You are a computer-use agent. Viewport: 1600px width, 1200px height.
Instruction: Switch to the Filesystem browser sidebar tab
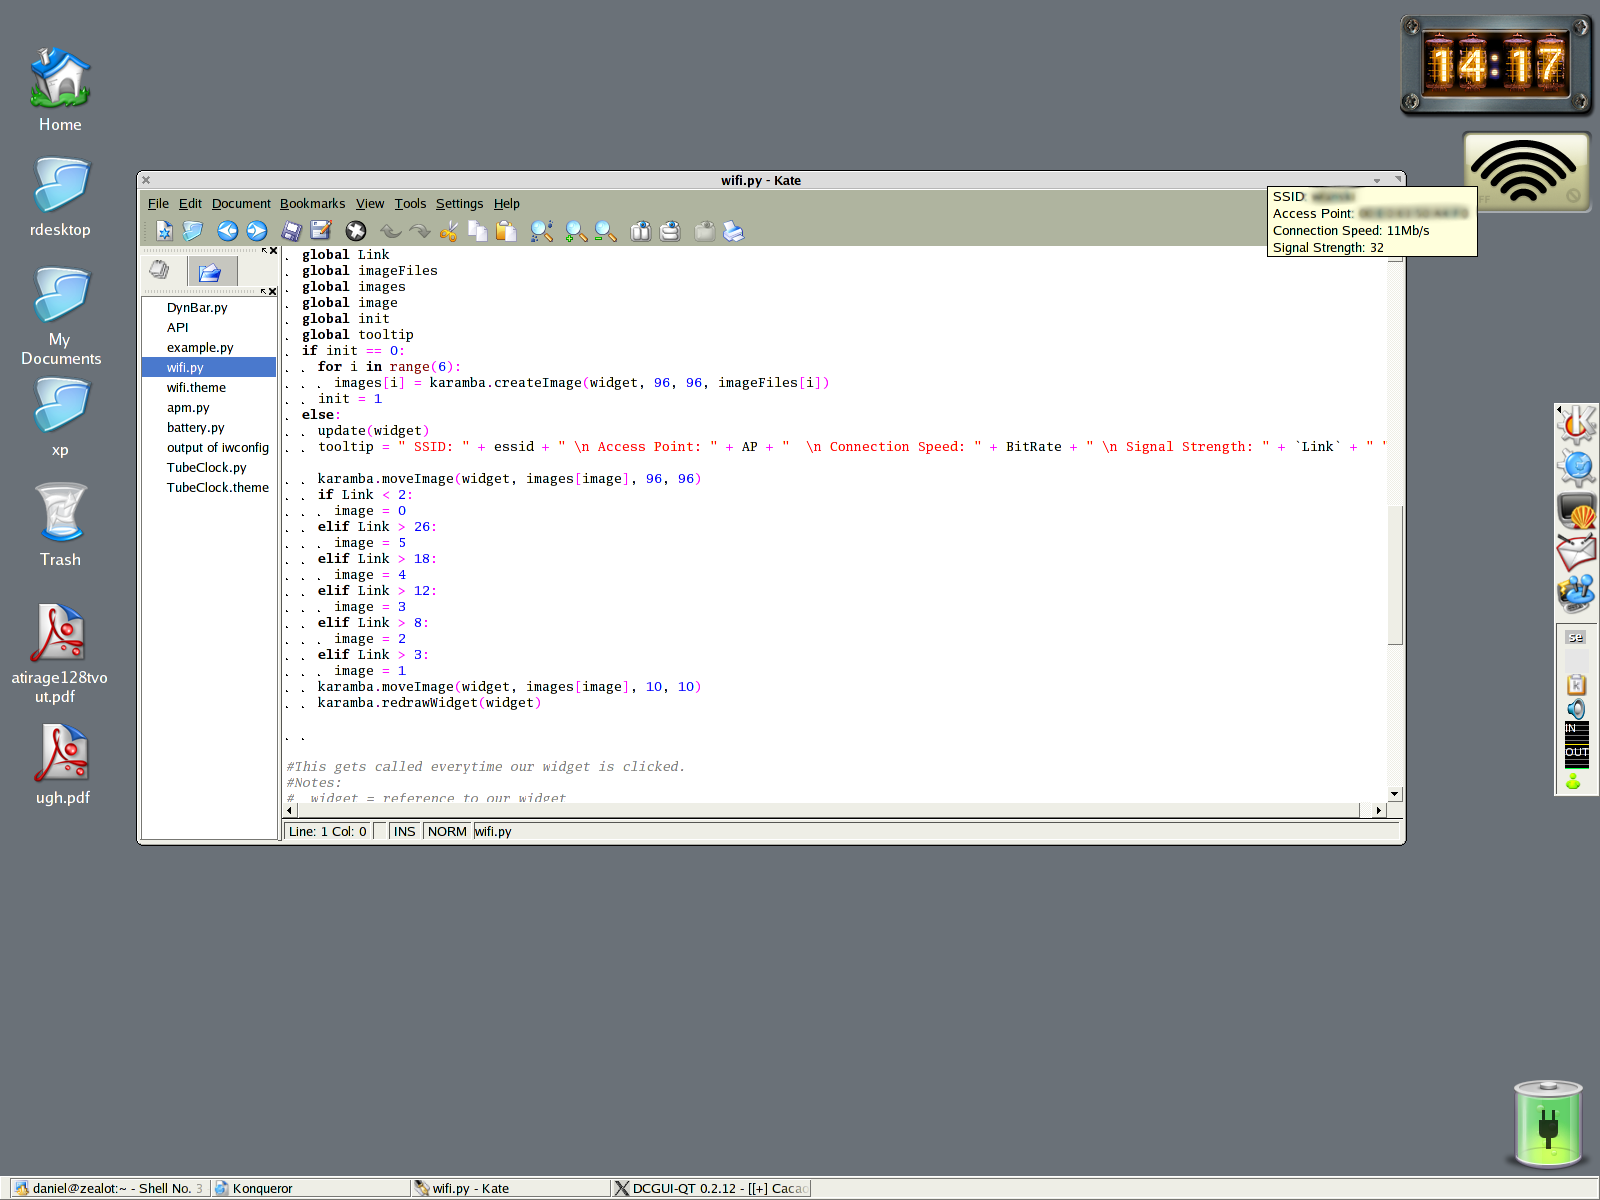(211, 271)
